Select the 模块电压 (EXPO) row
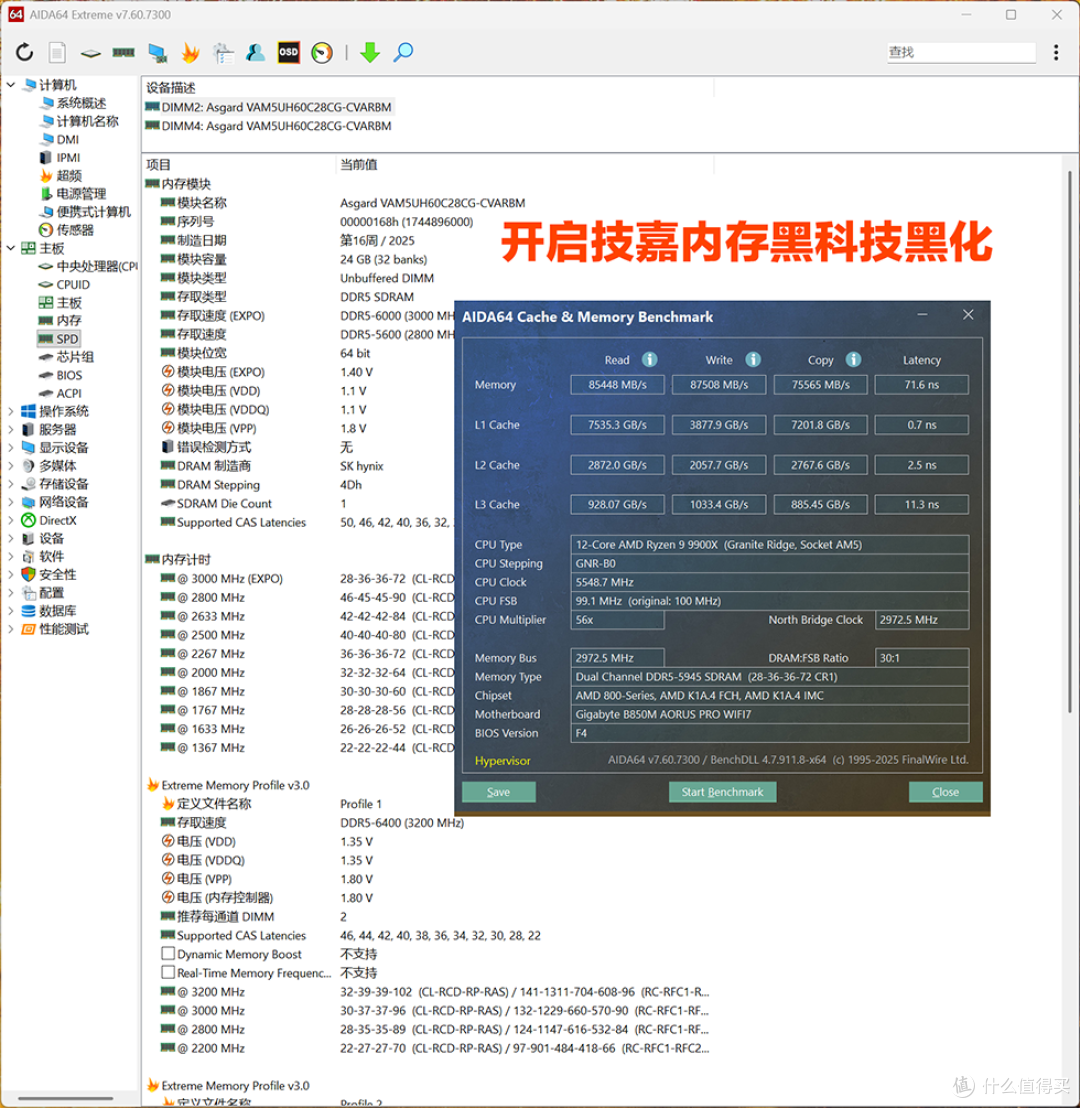The image size is (1080, 1108). (x=266, y=372)
